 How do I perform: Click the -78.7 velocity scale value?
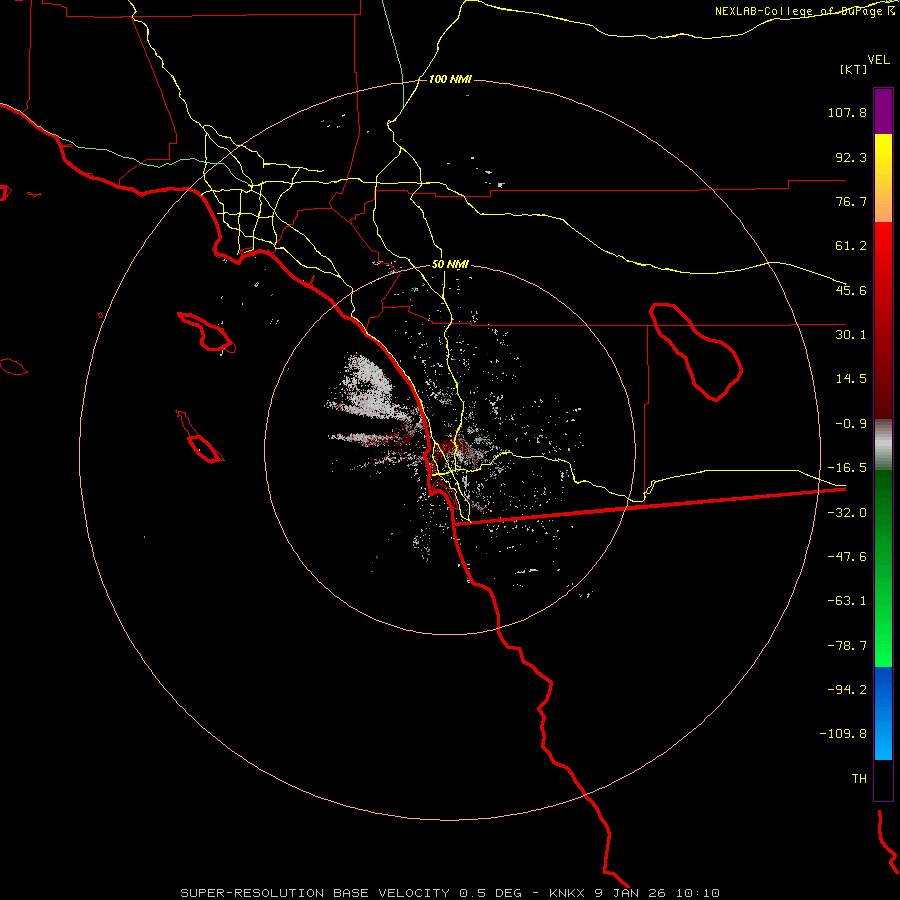point(847,646)
